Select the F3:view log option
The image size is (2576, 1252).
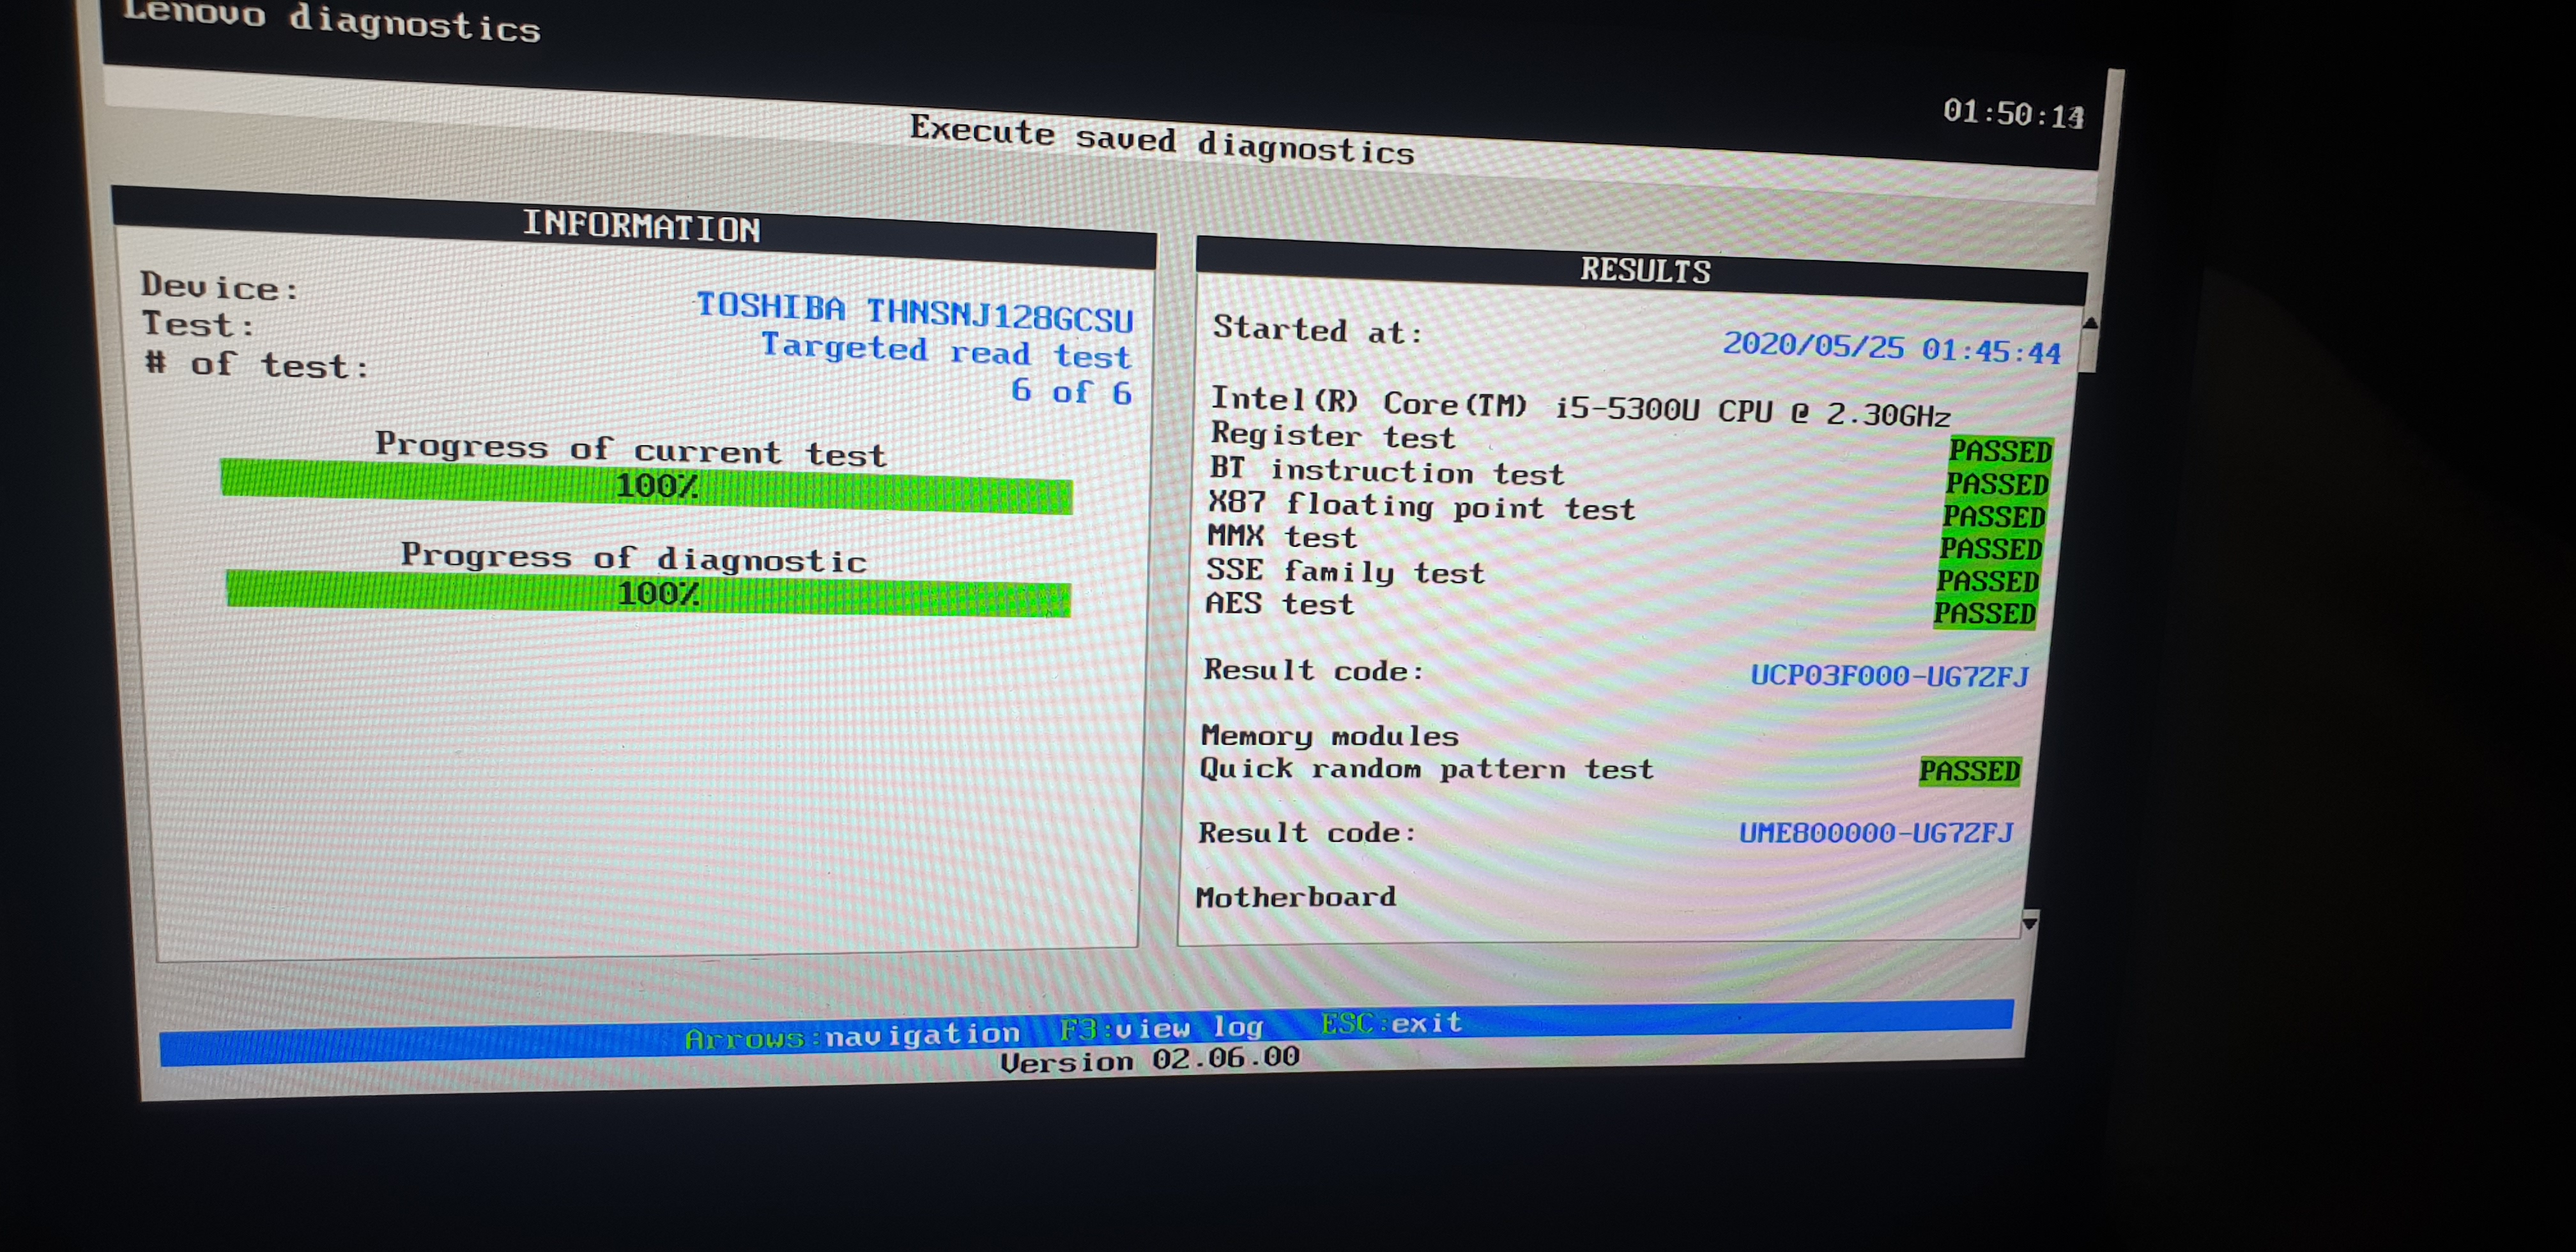pos(1161,1028)
